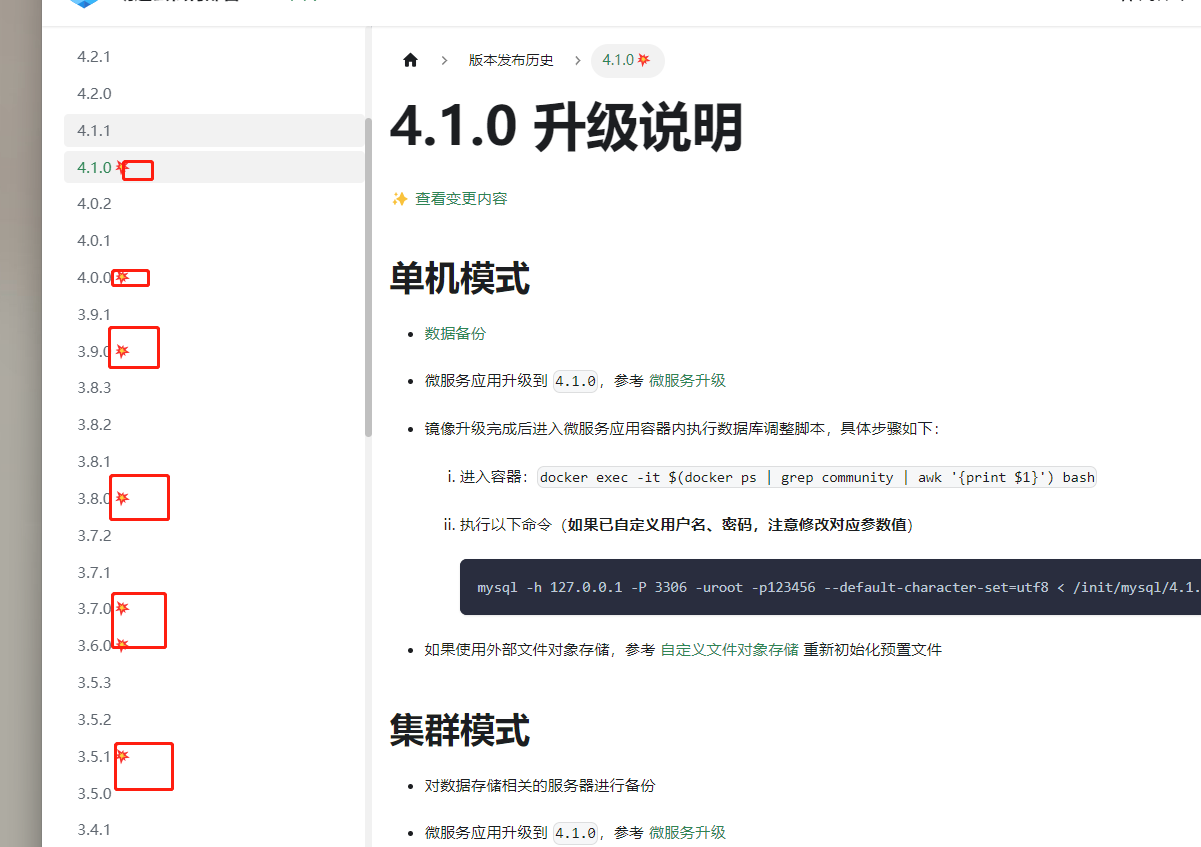The image size is (1201, 847).
Task: Open the 查看变更内容 link
Action: (x=461, y=199)
